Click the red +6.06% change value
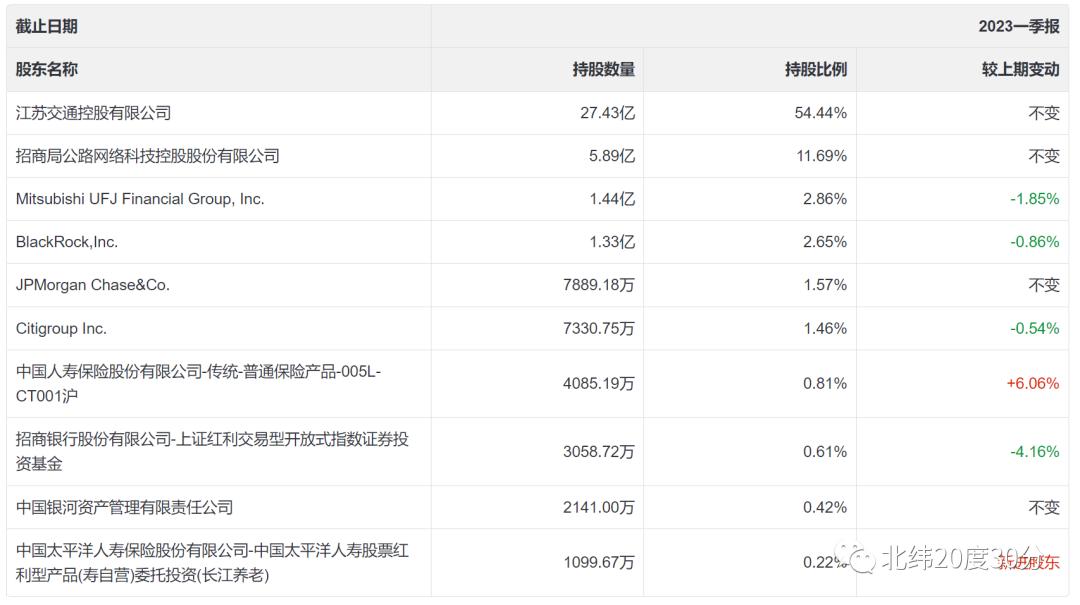This screenshot has height=605, width=1080. pos(1035,383)
